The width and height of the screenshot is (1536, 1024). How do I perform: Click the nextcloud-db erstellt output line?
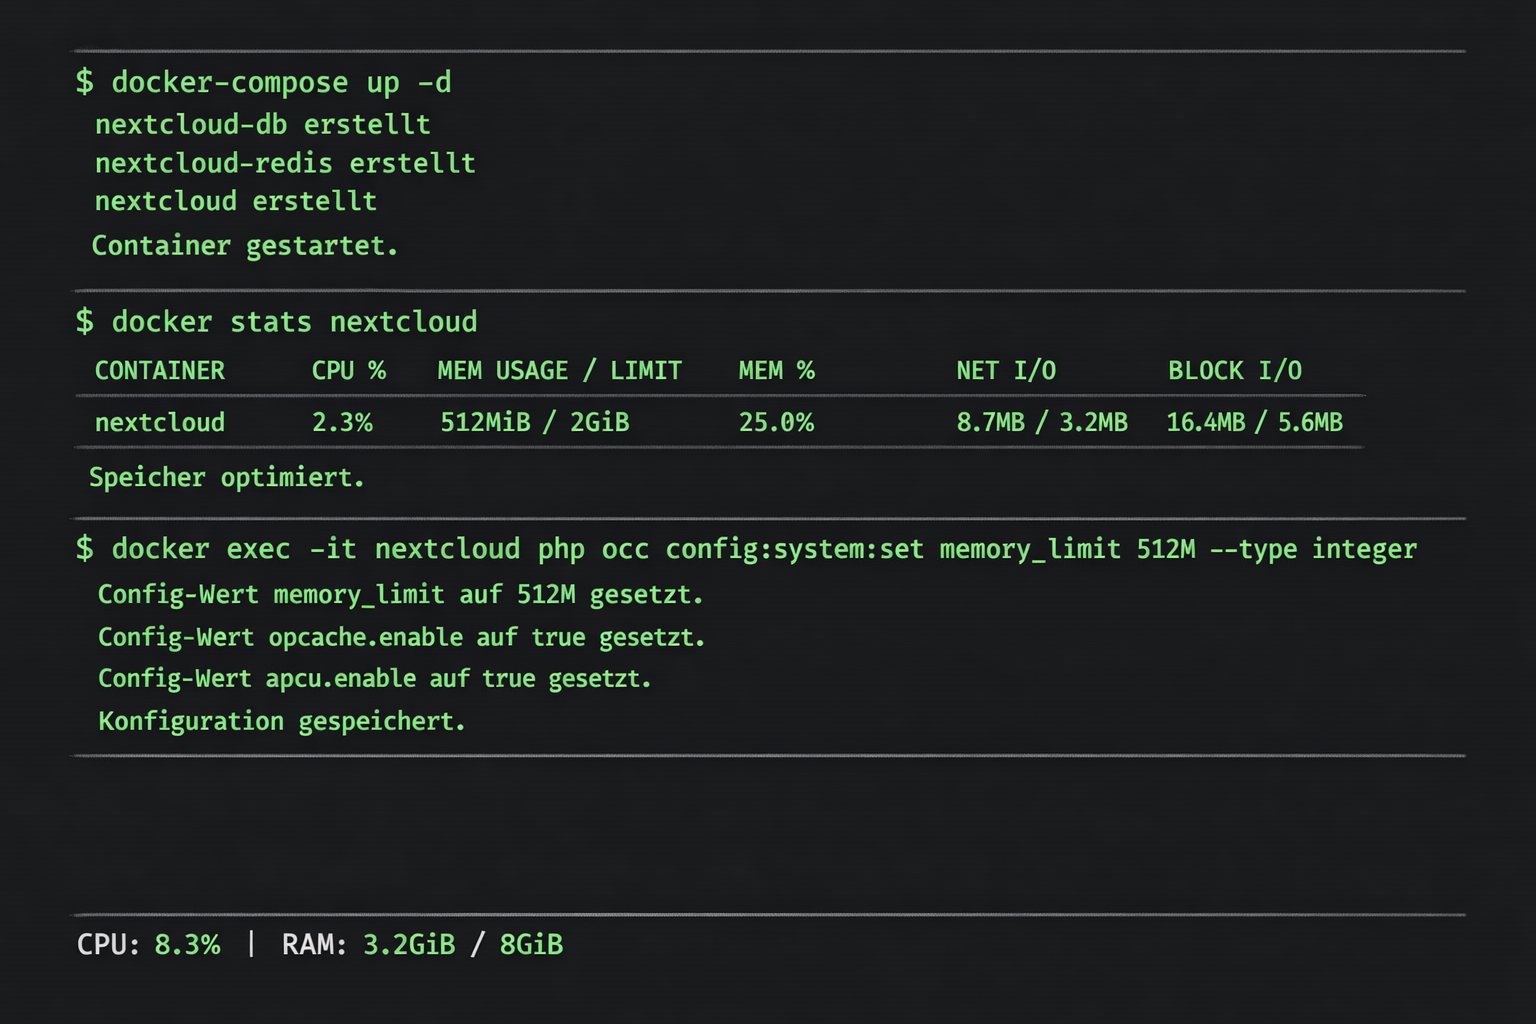click(262, 124)
